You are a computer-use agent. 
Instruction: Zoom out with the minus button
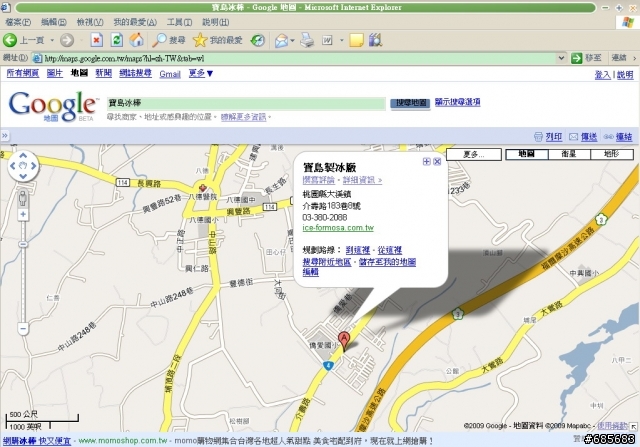23,328
